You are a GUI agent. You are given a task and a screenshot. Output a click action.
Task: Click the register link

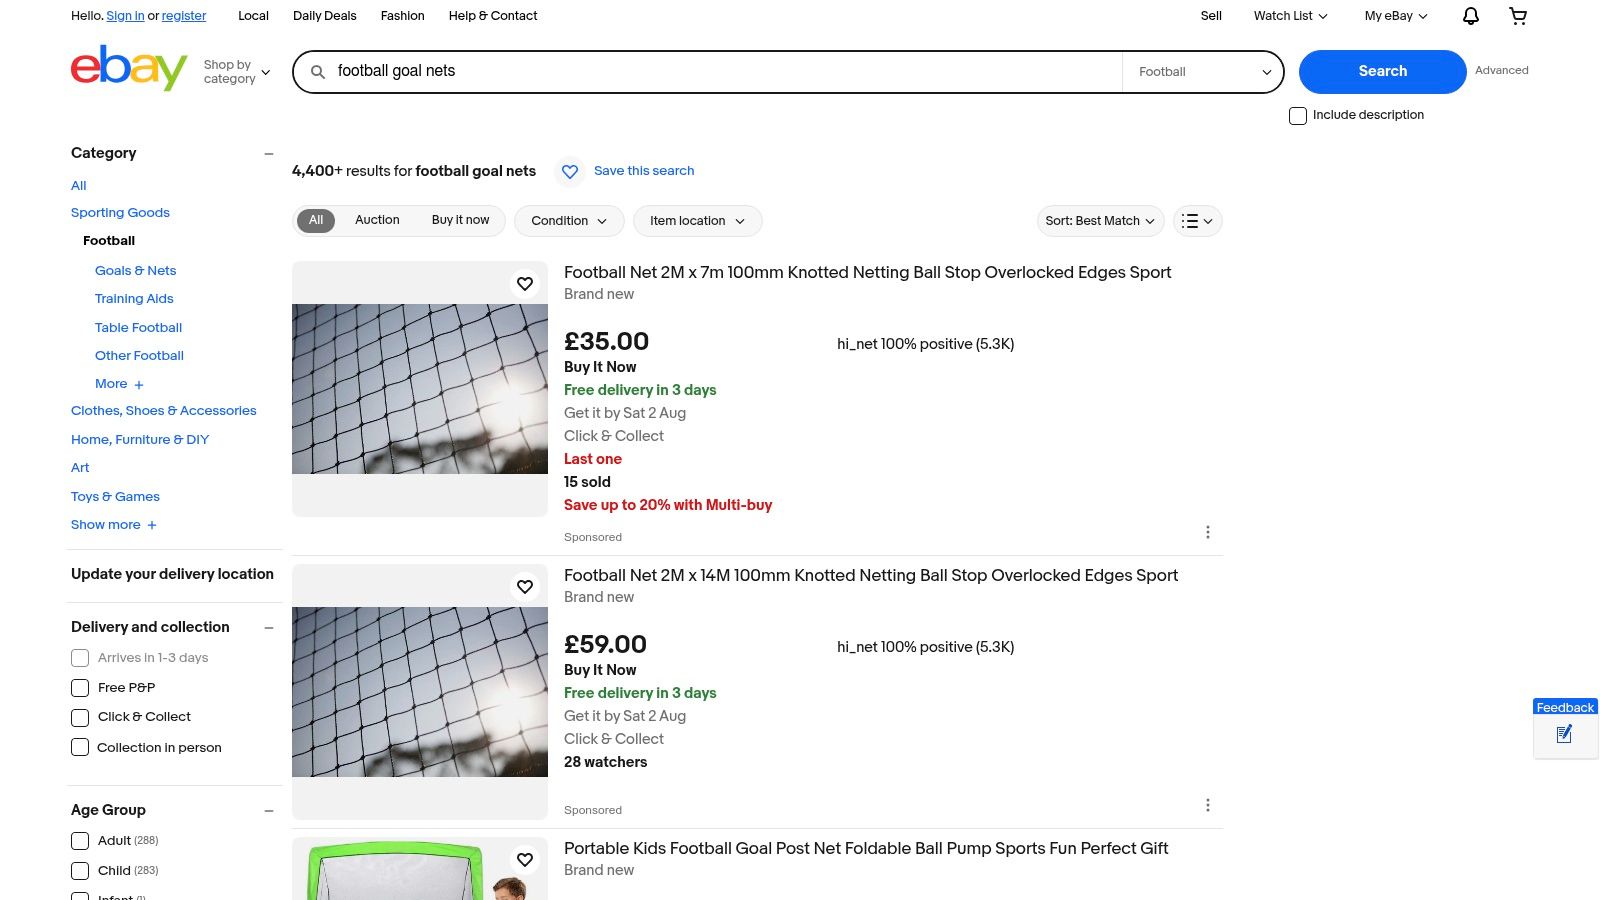click(184, 16)
